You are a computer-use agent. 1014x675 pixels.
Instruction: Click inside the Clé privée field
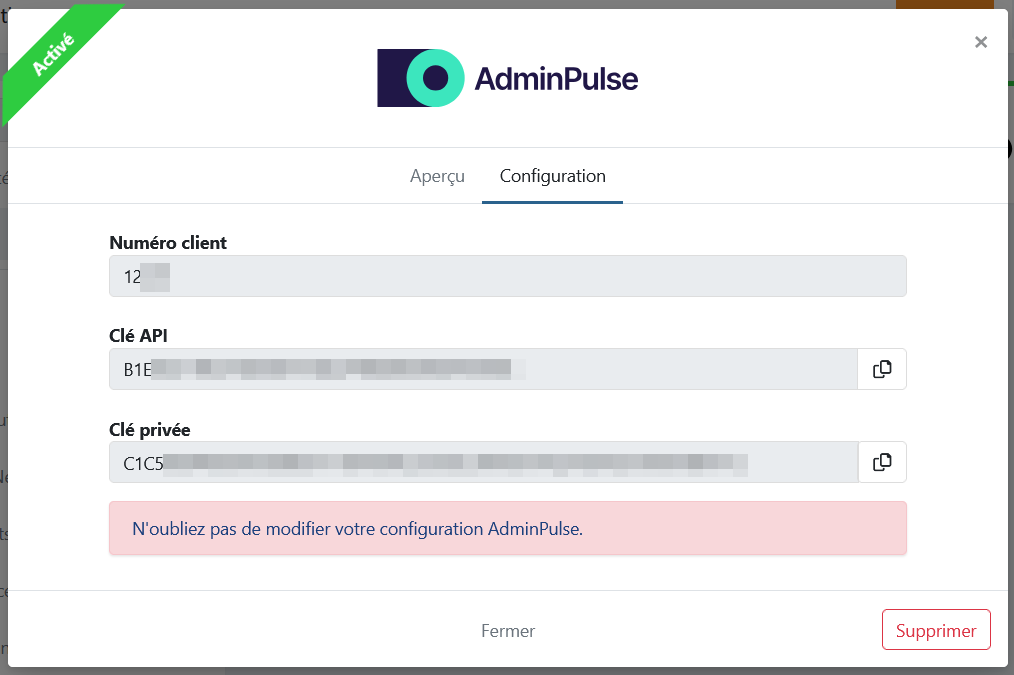(484, 462)
